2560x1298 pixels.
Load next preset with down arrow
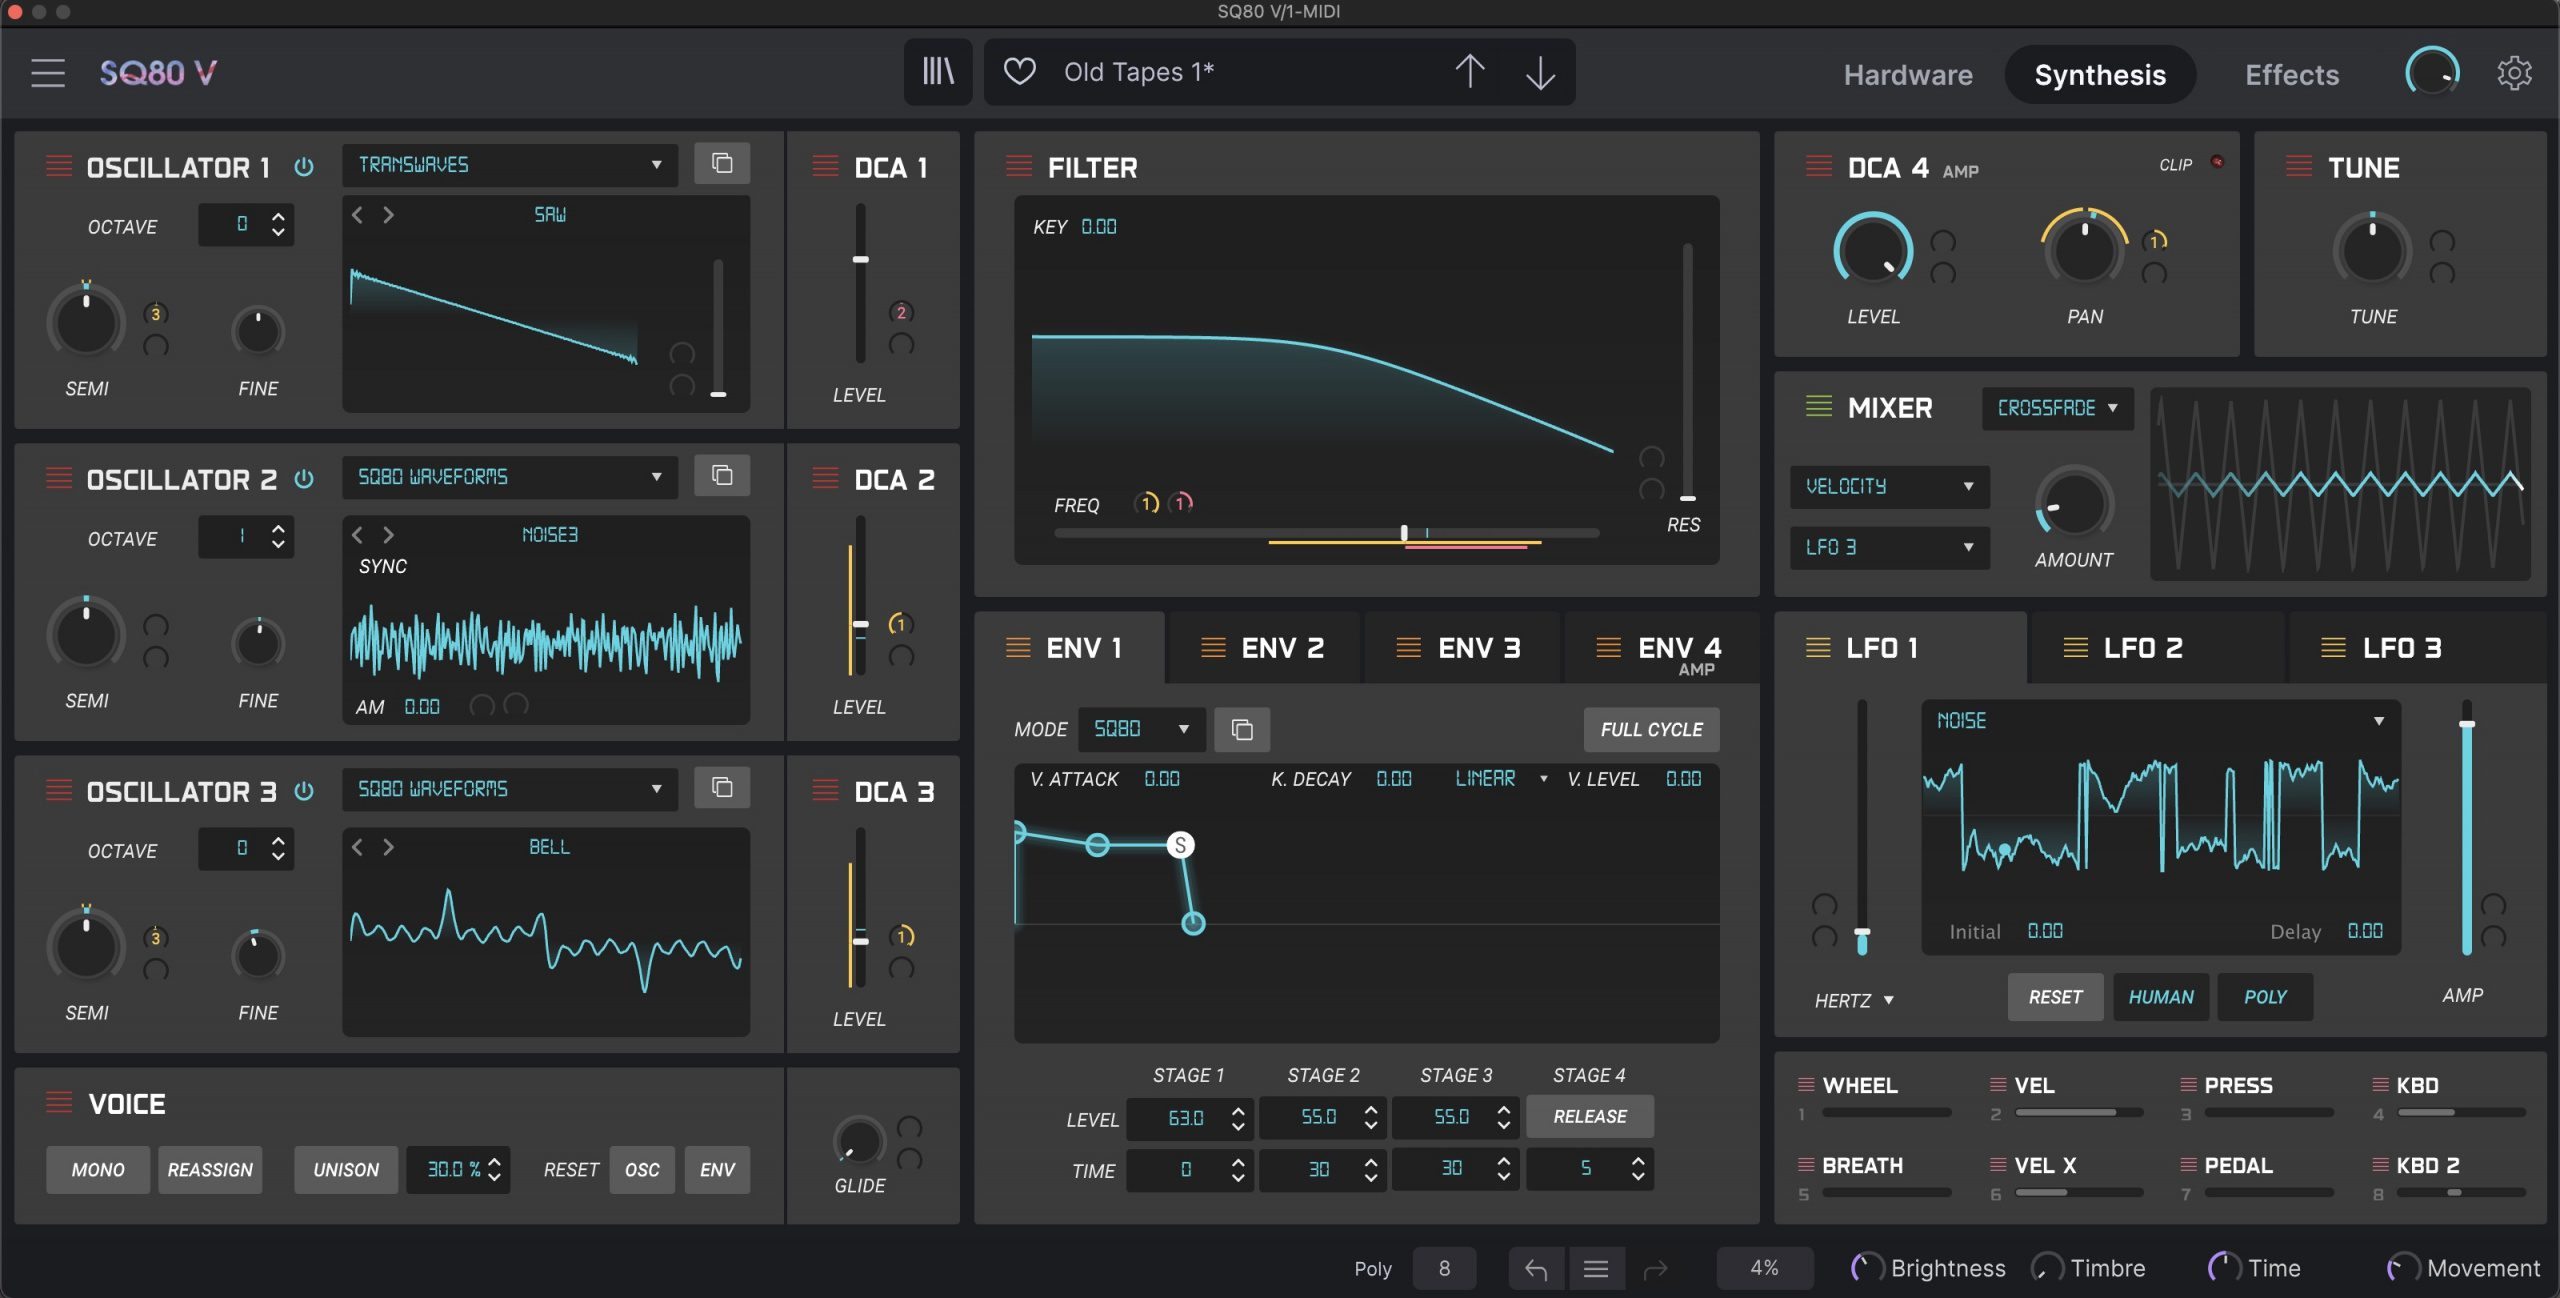click(x=1540, y=72)
